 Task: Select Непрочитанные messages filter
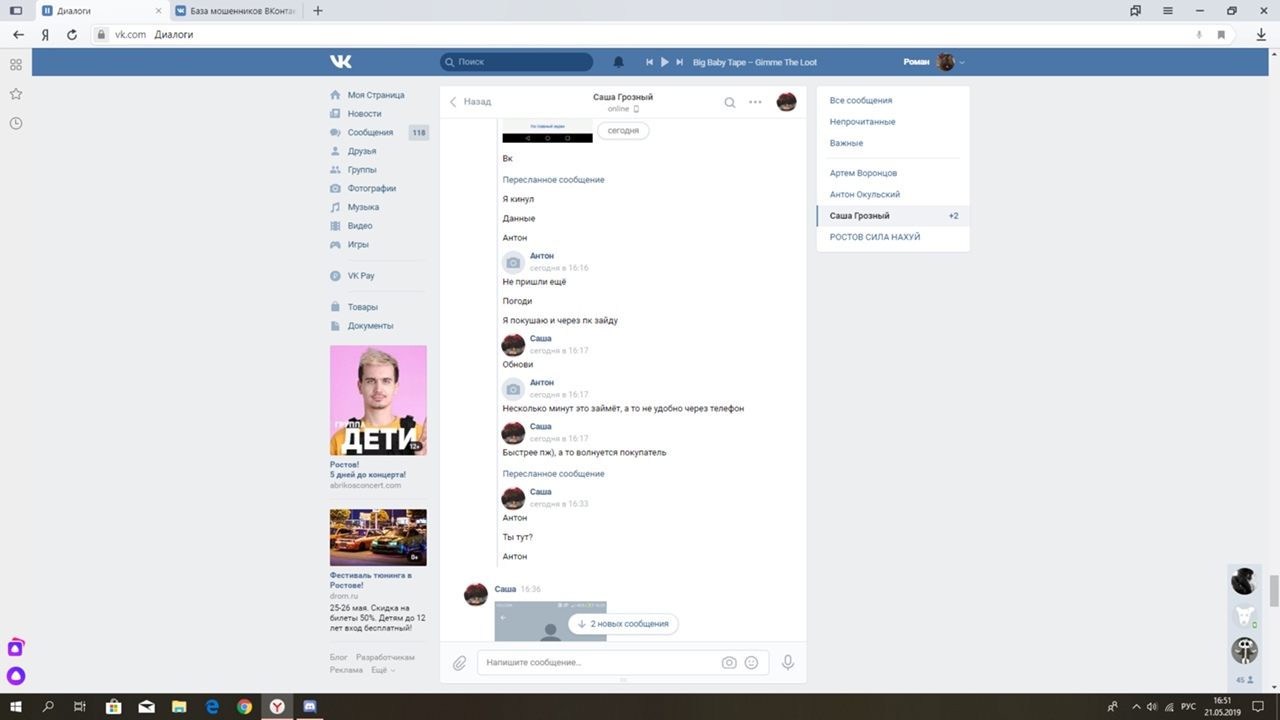(x=862, y=122)
